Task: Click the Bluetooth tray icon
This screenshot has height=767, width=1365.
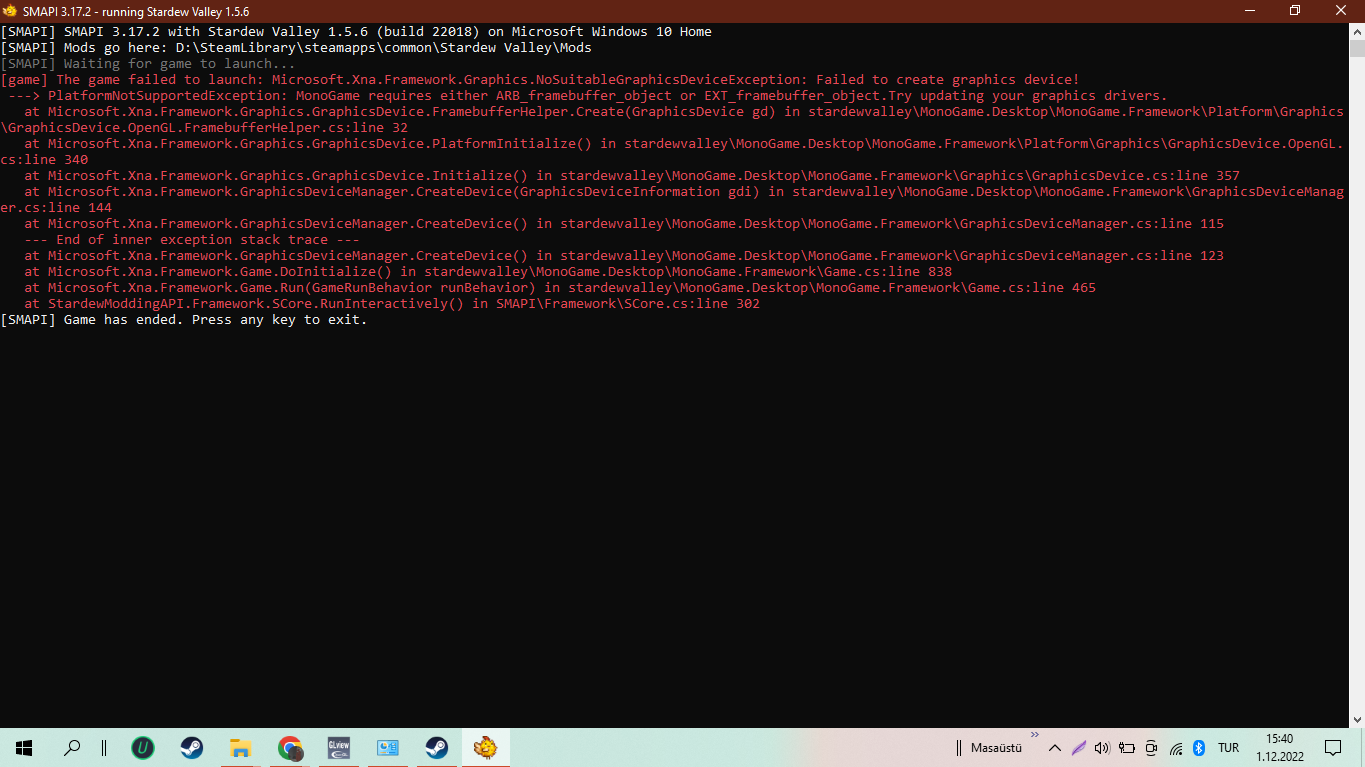Action: point(1199,748)
